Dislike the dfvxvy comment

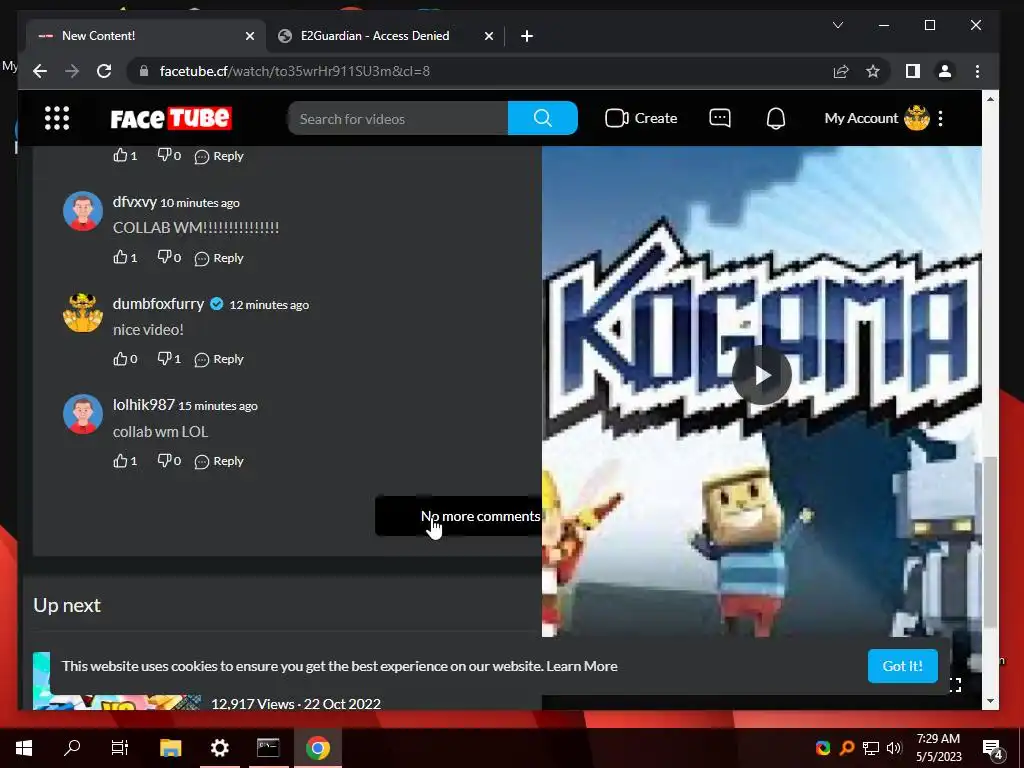click(168, 257)
